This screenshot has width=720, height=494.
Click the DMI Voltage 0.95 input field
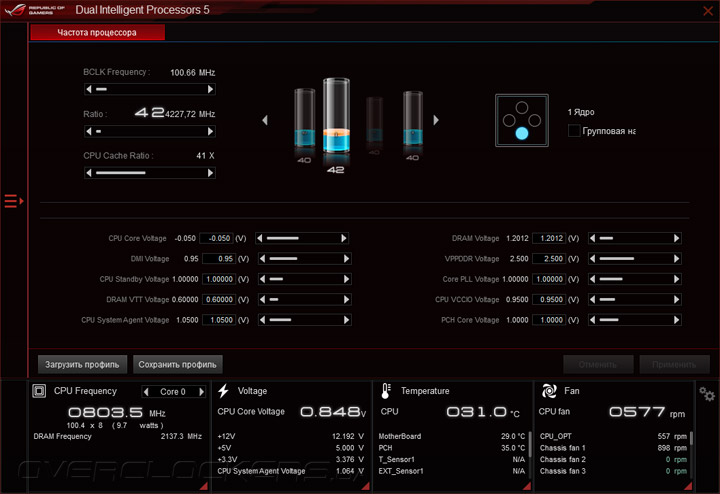(219, 258)
